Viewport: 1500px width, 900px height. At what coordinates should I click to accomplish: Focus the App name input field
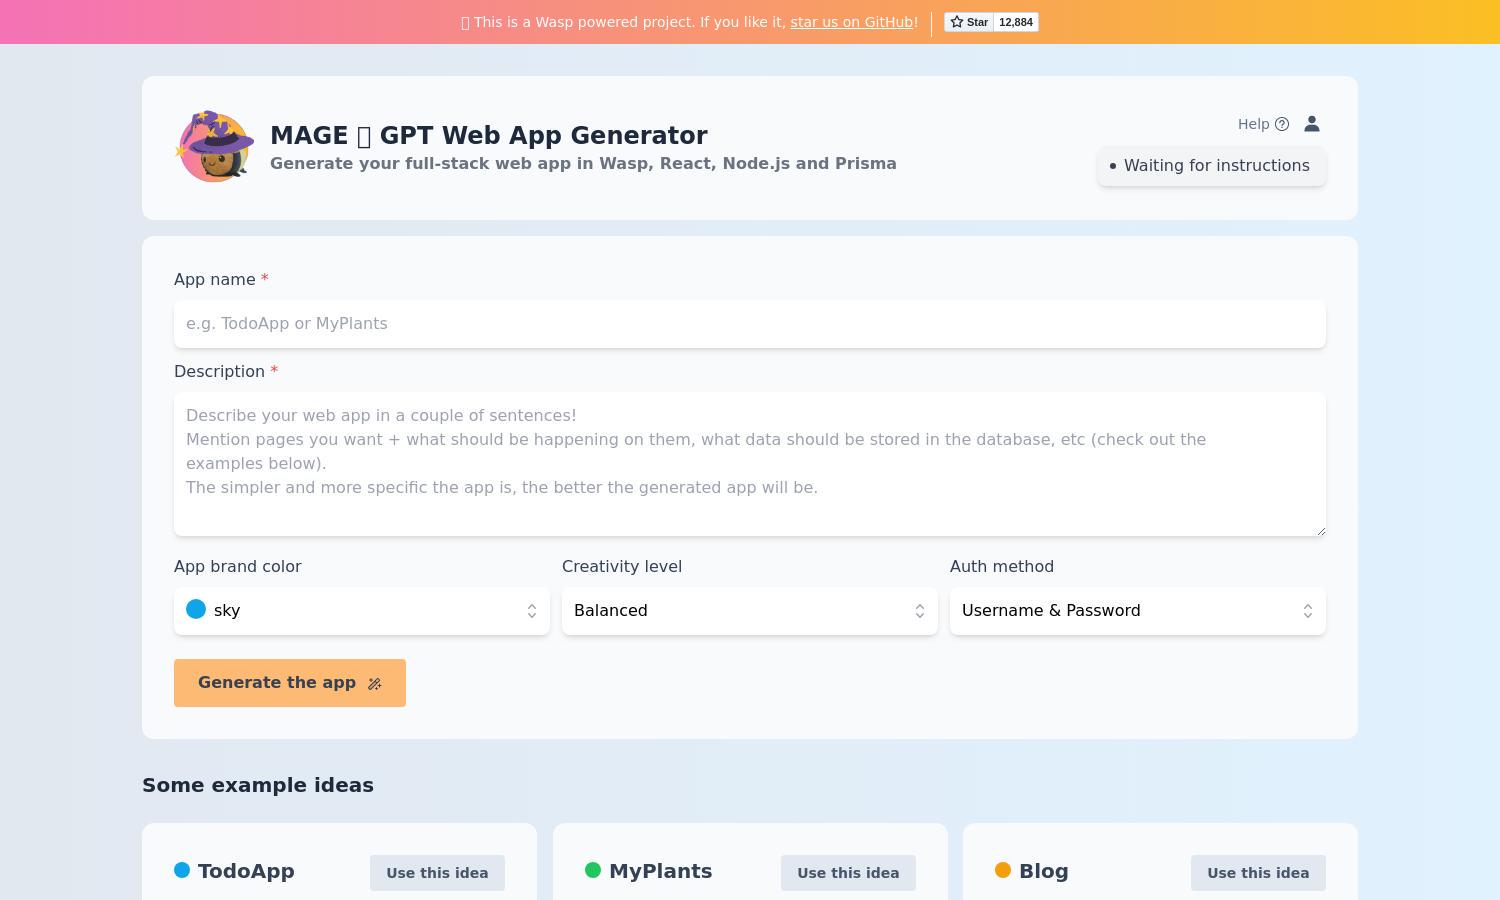click(750, 324)
